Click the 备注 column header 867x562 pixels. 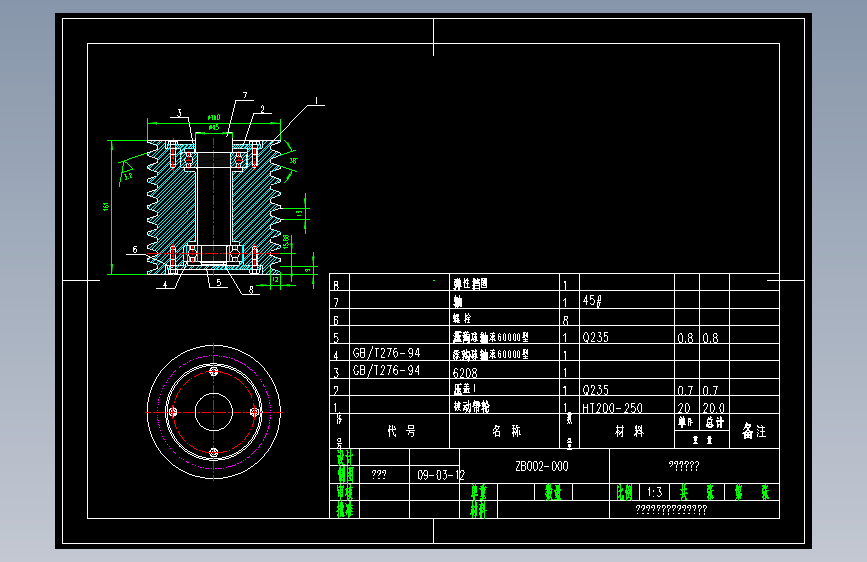[x=754, y=431]
